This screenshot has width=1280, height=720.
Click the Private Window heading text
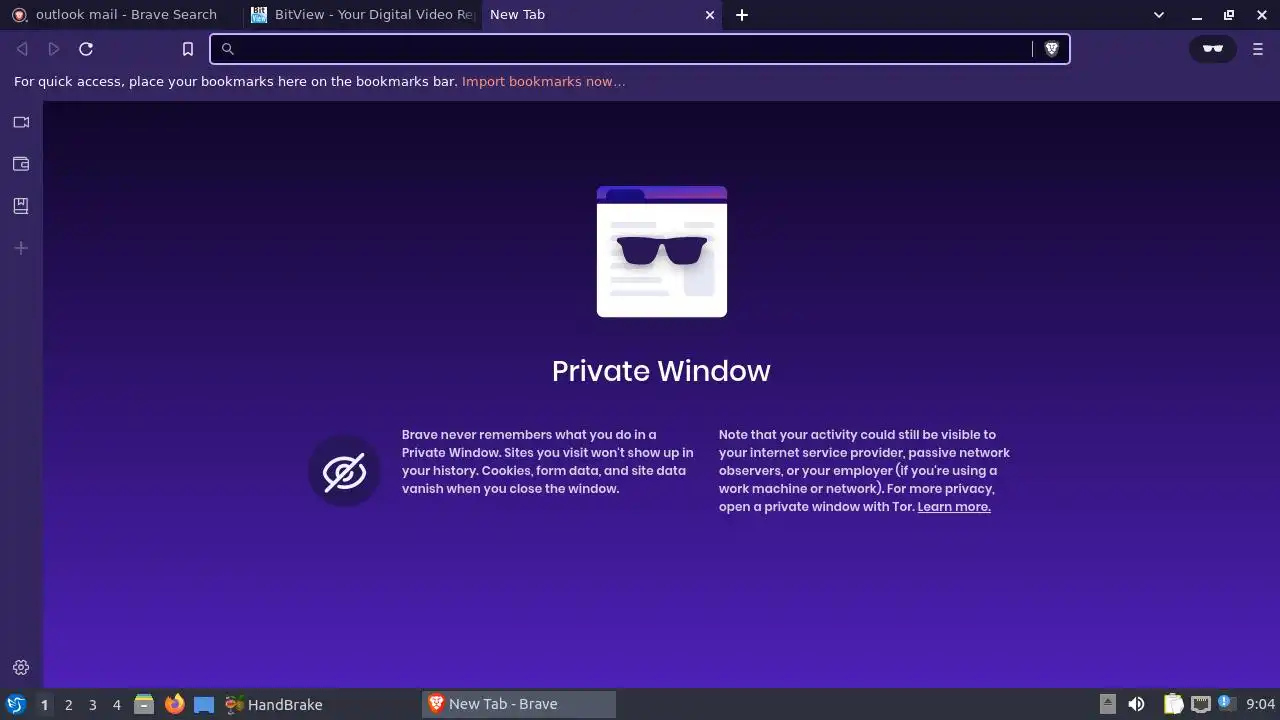[661, 371]
